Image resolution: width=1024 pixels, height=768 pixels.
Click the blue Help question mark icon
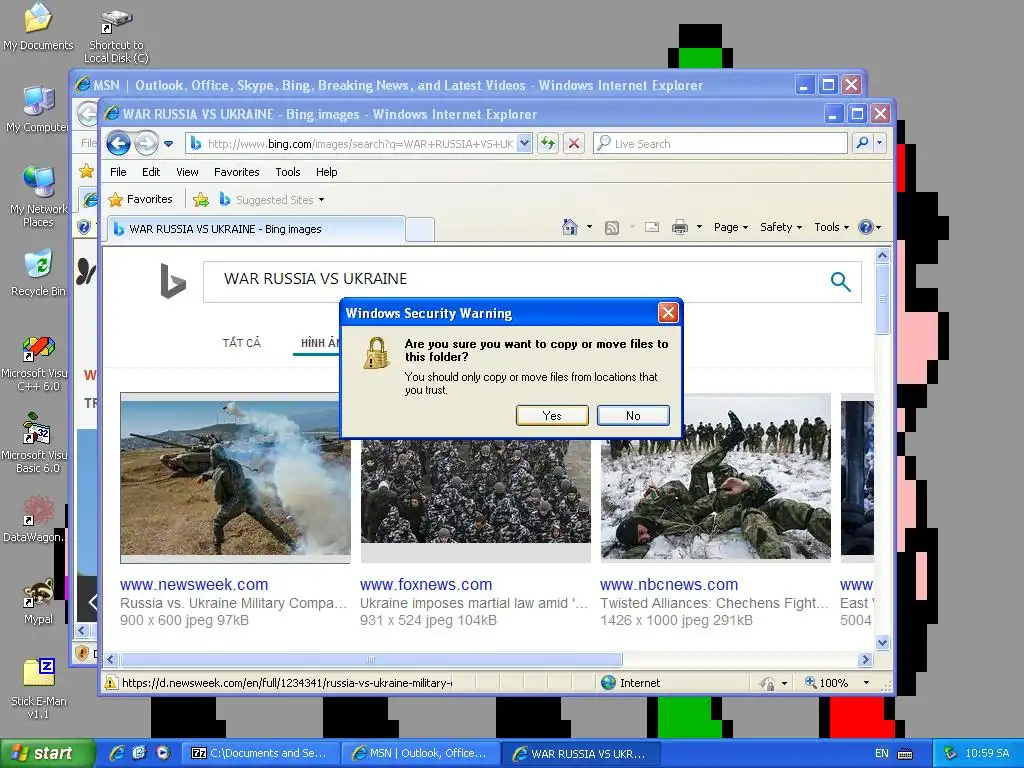coord(866,227)
